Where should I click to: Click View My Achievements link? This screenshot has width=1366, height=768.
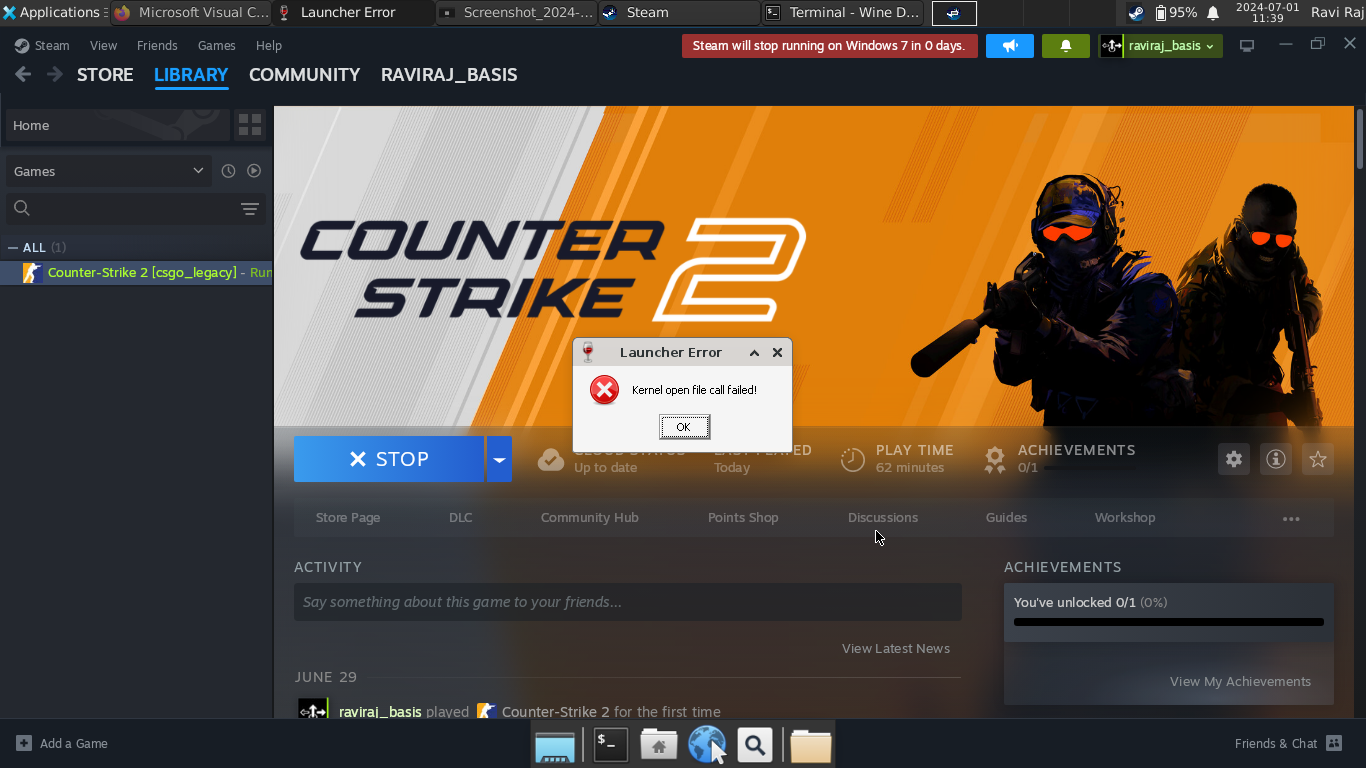point(1240,681)
